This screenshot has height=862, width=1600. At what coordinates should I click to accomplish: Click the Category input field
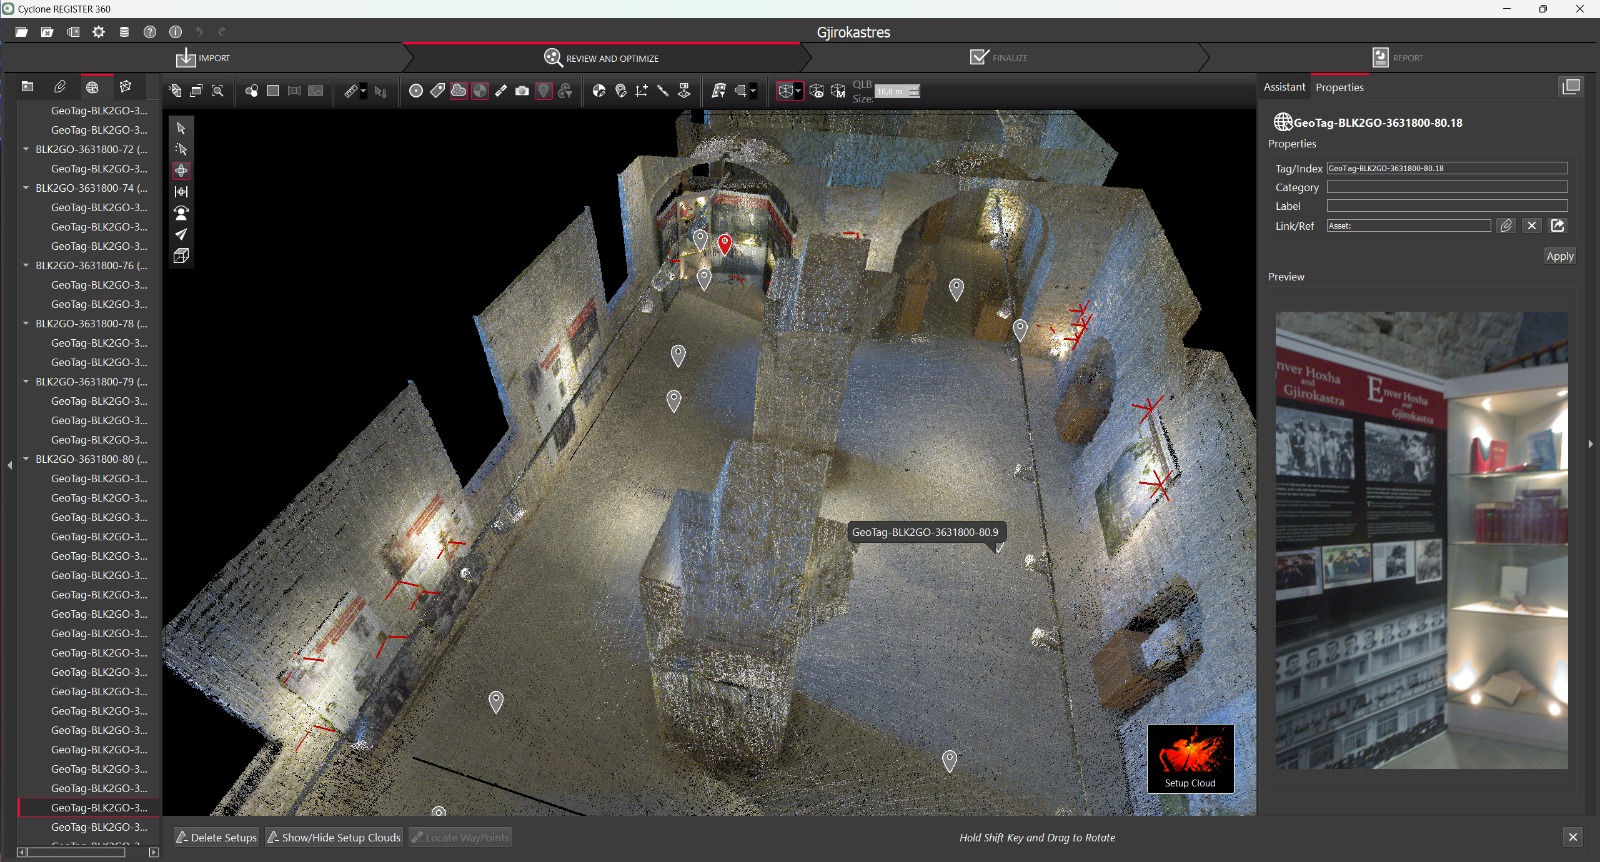[1446, 187]
